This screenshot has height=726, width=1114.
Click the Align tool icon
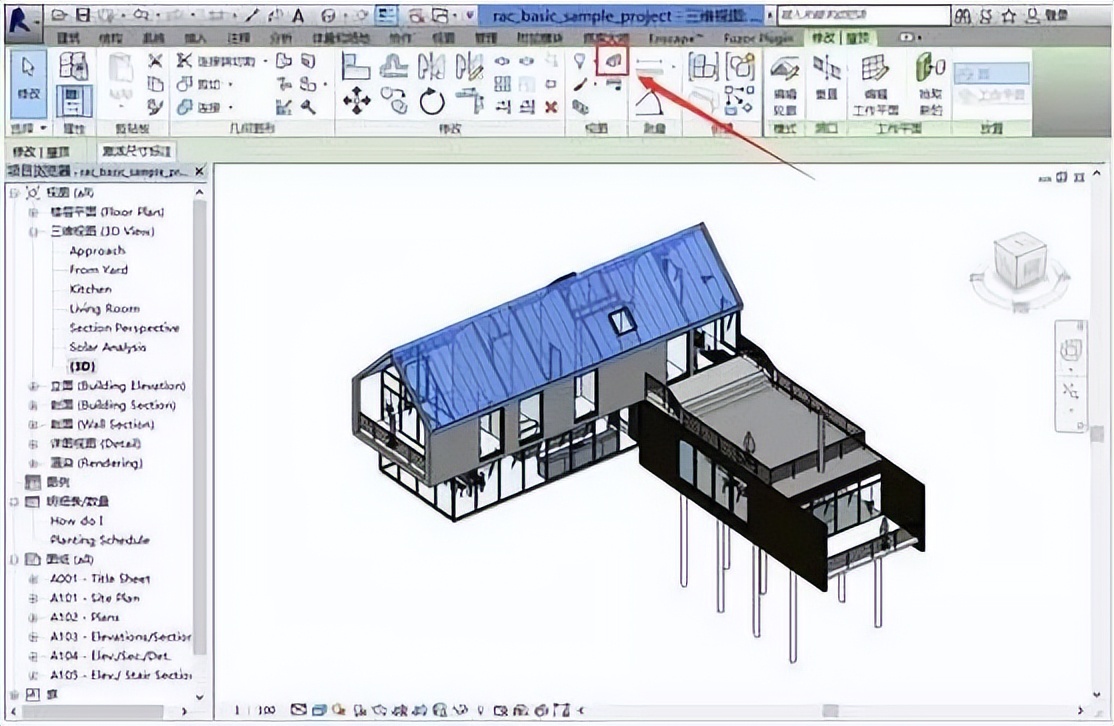356,66
